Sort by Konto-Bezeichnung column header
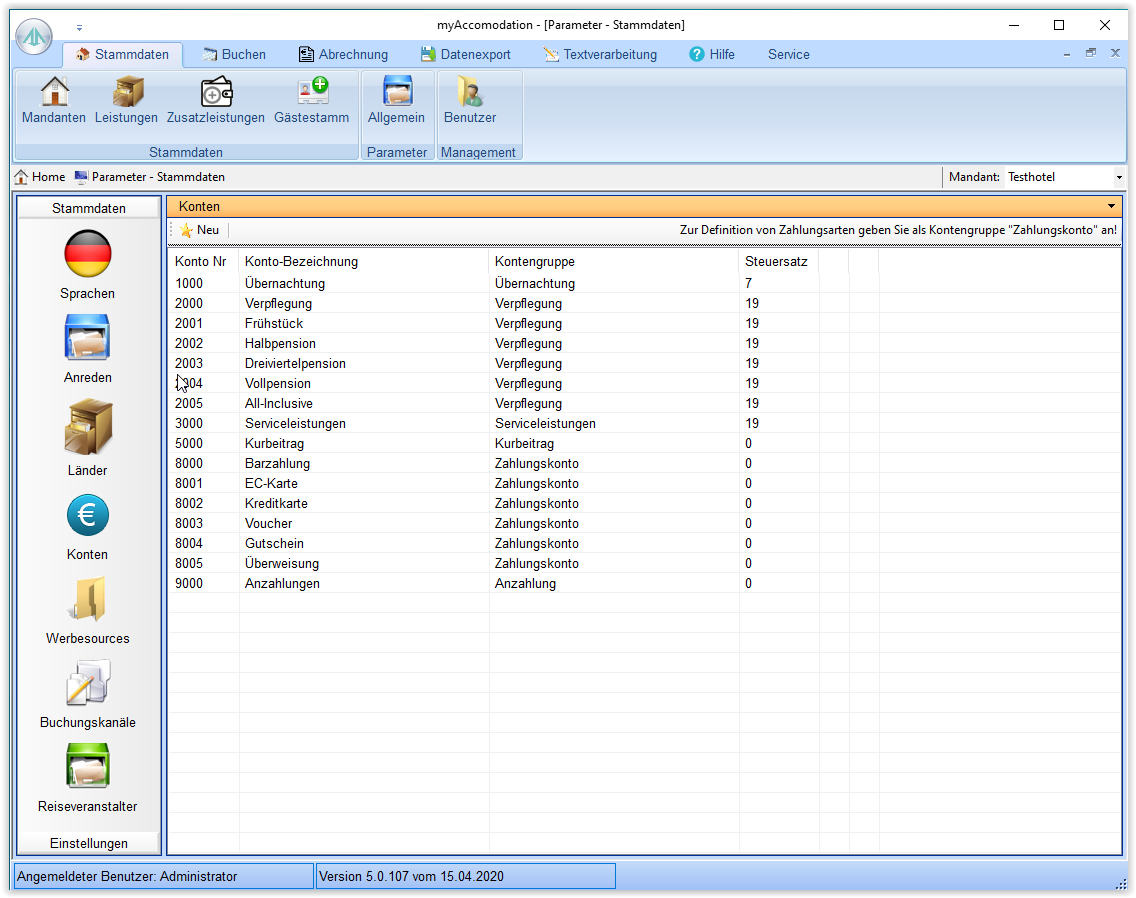 (364, 262)
